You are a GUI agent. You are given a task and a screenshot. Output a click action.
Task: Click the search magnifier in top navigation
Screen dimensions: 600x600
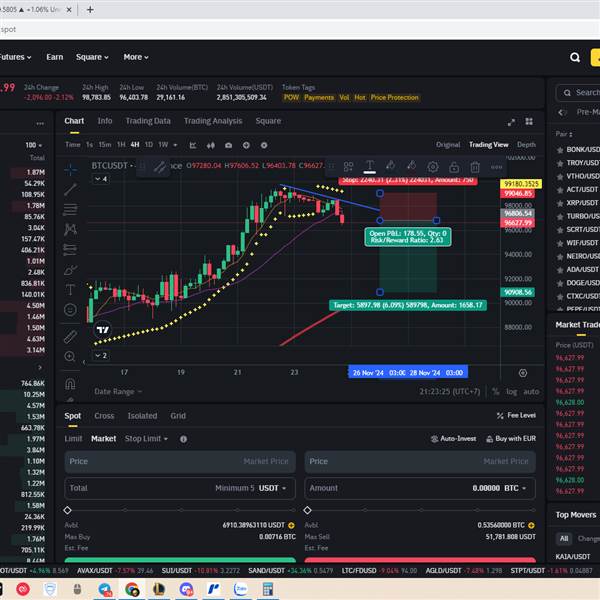tap(575, 57)
